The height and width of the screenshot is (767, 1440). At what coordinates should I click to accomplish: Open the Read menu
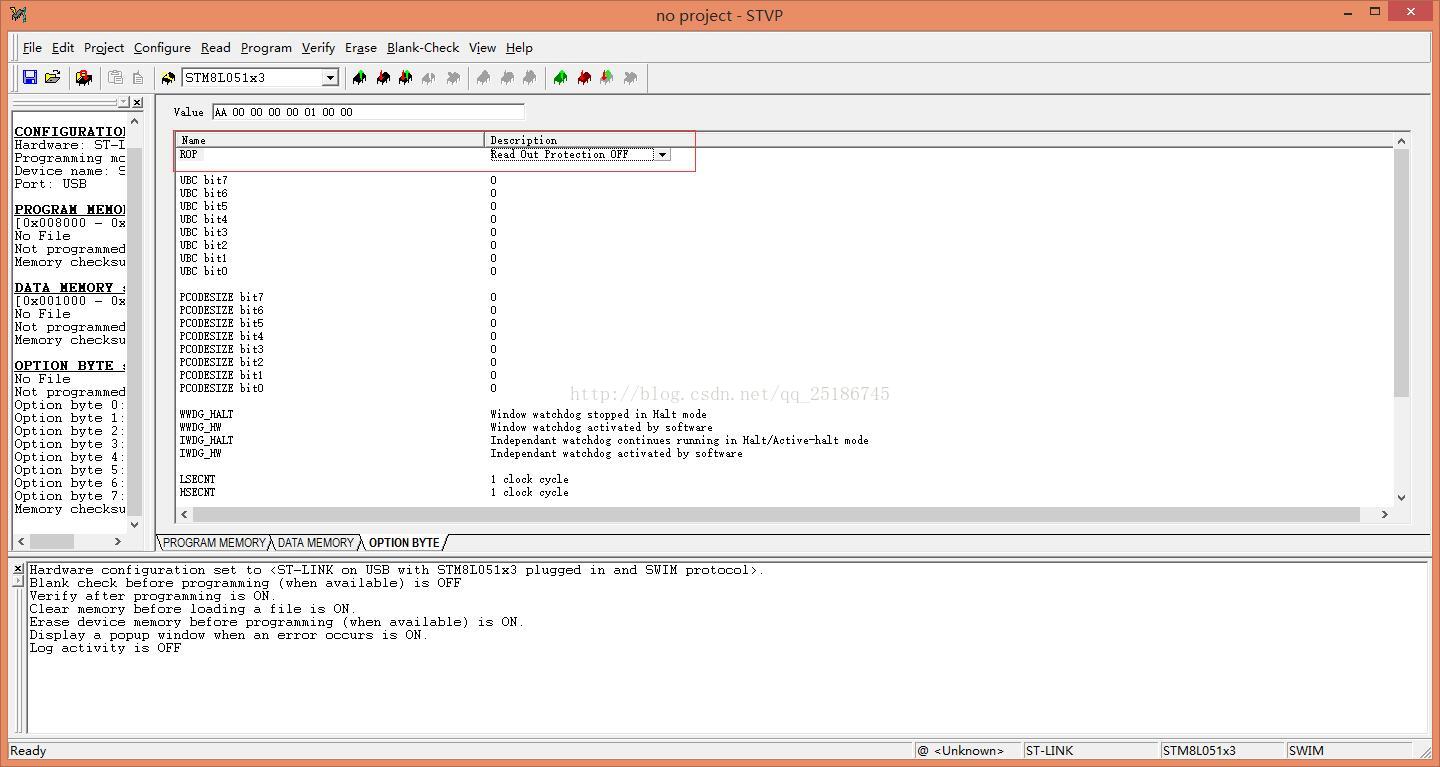pyautogui.click(x=215, y=47)
